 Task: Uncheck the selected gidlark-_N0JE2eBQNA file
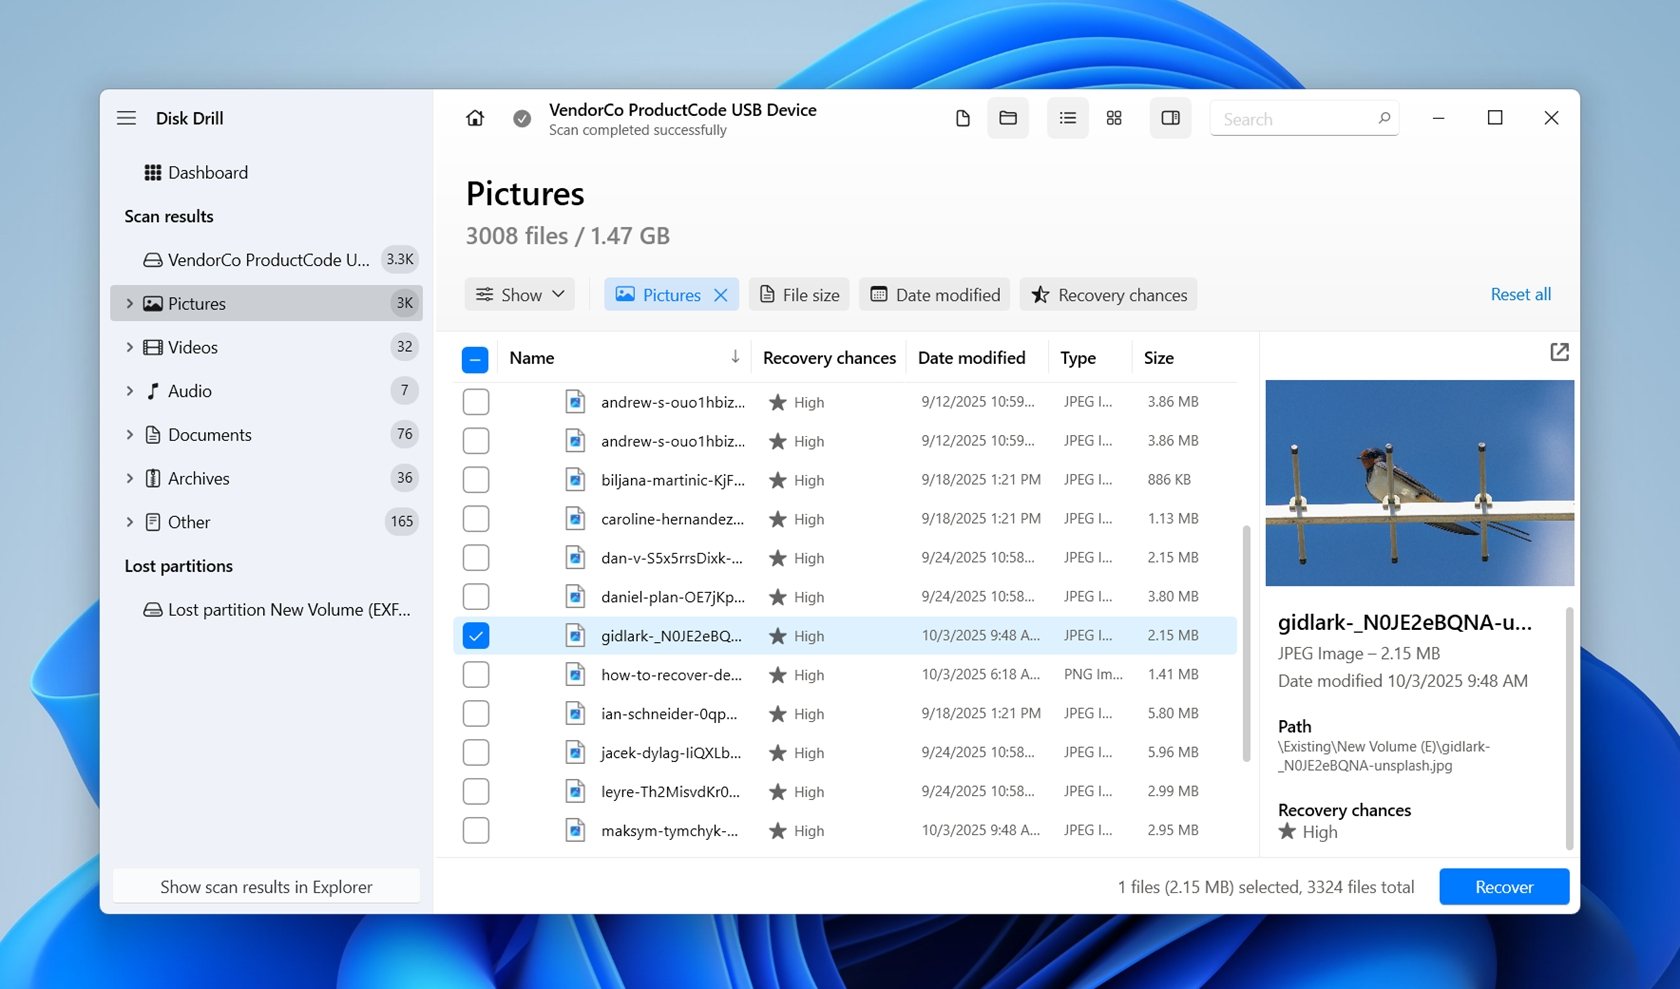[x=475, y=635]
